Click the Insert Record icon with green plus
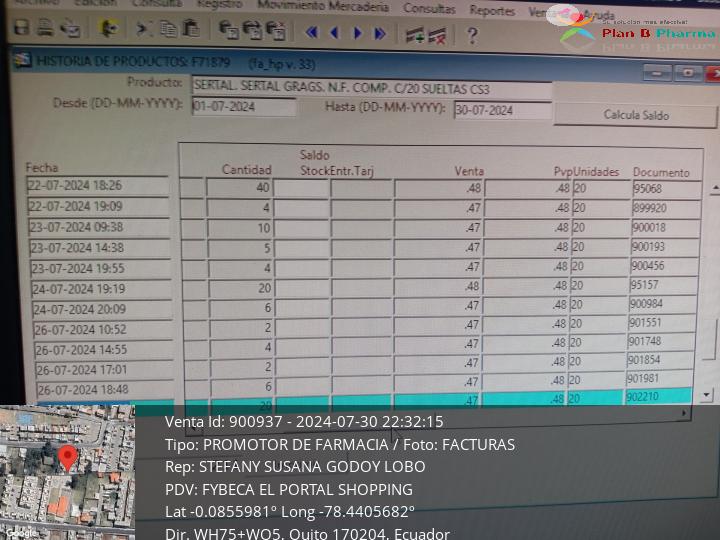720x540 pixels. pyautogui.click(x=415, y=35)
